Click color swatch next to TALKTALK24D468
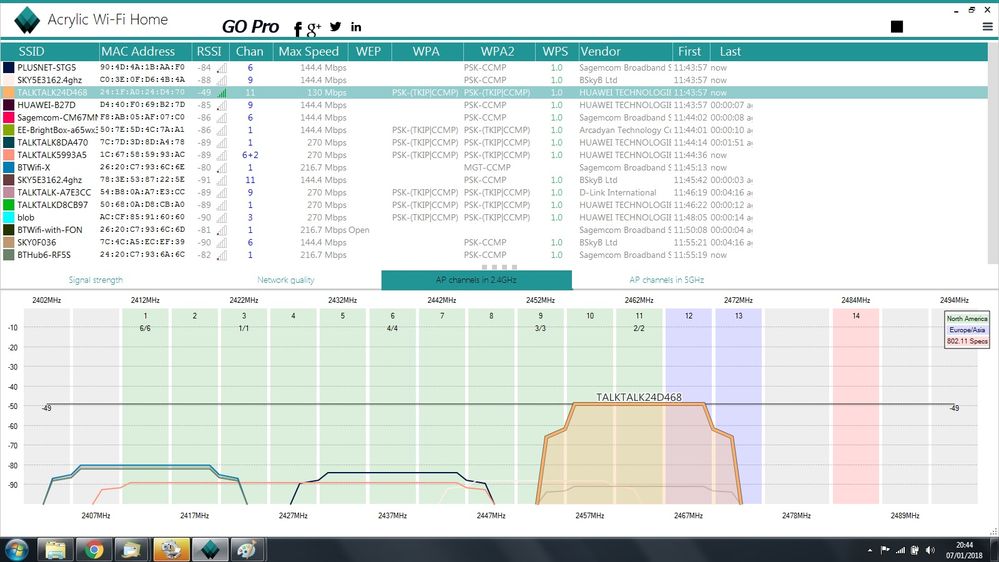Image resolution: width=999 pixels, height=562 pixels. pyautogui.click(x=9, y=92)
